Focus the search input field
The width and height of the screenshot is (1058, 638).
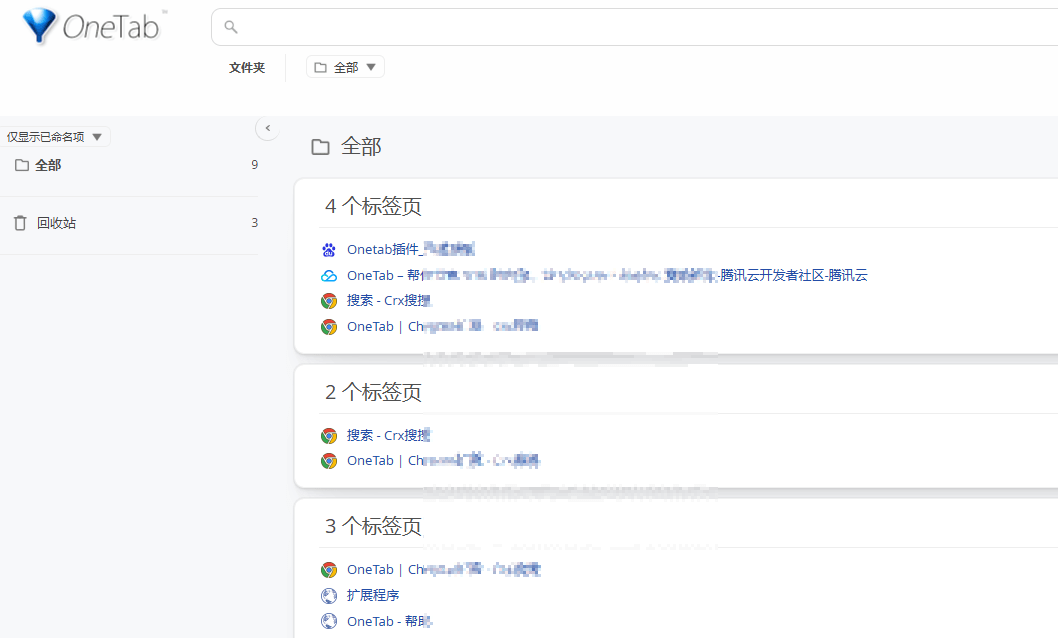634,27
